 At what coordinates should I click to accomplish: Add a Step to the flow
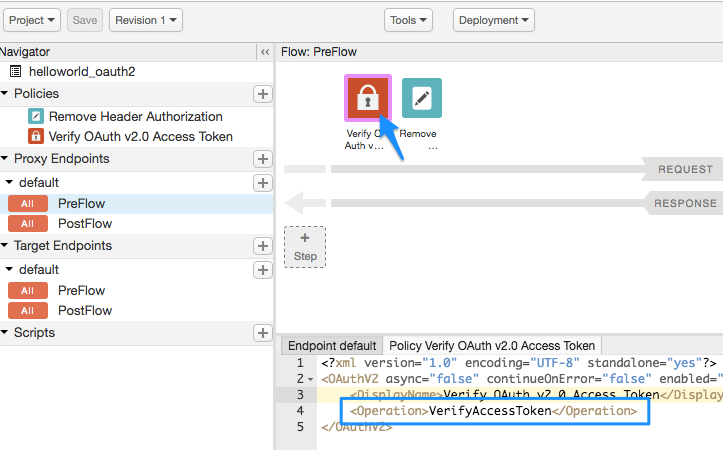(x=305, y=247)
